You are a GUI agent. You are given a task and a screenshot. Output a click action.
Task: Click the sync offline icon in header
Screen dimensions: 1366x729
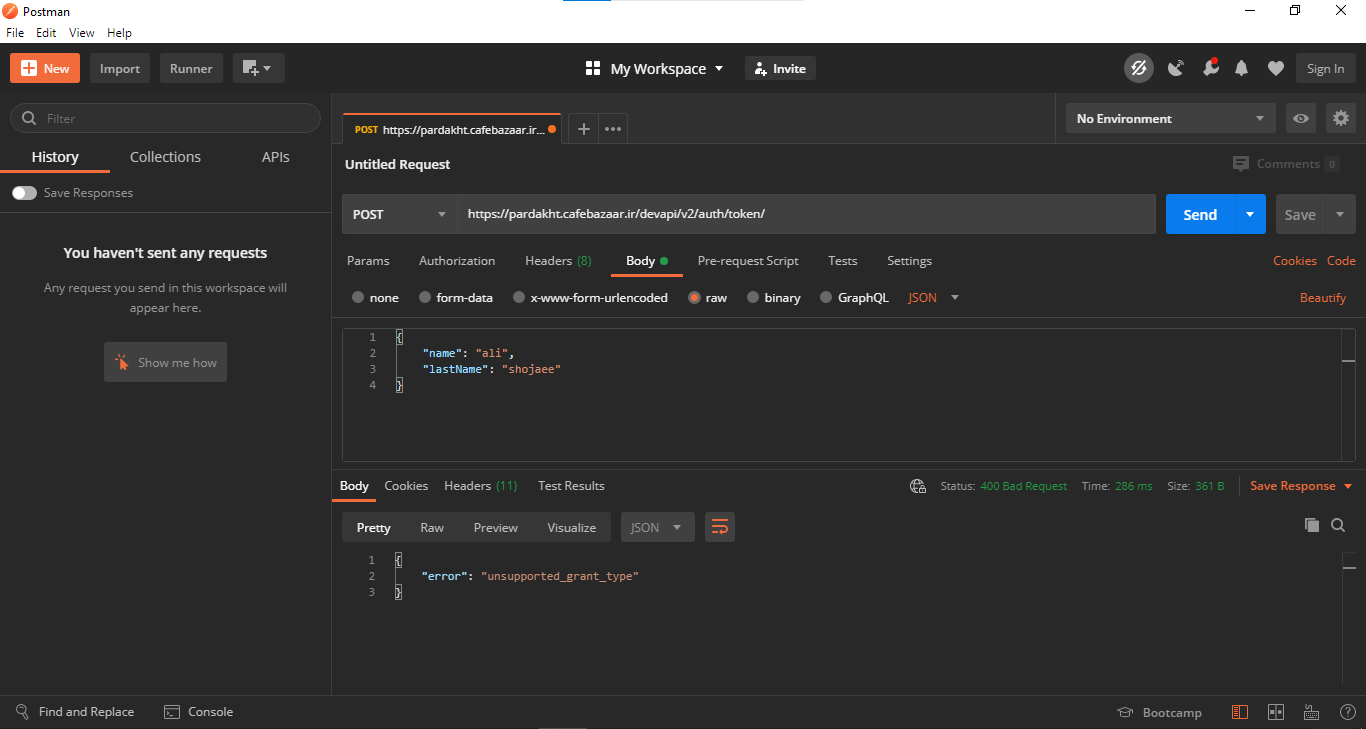click(x=1138, y=68)
